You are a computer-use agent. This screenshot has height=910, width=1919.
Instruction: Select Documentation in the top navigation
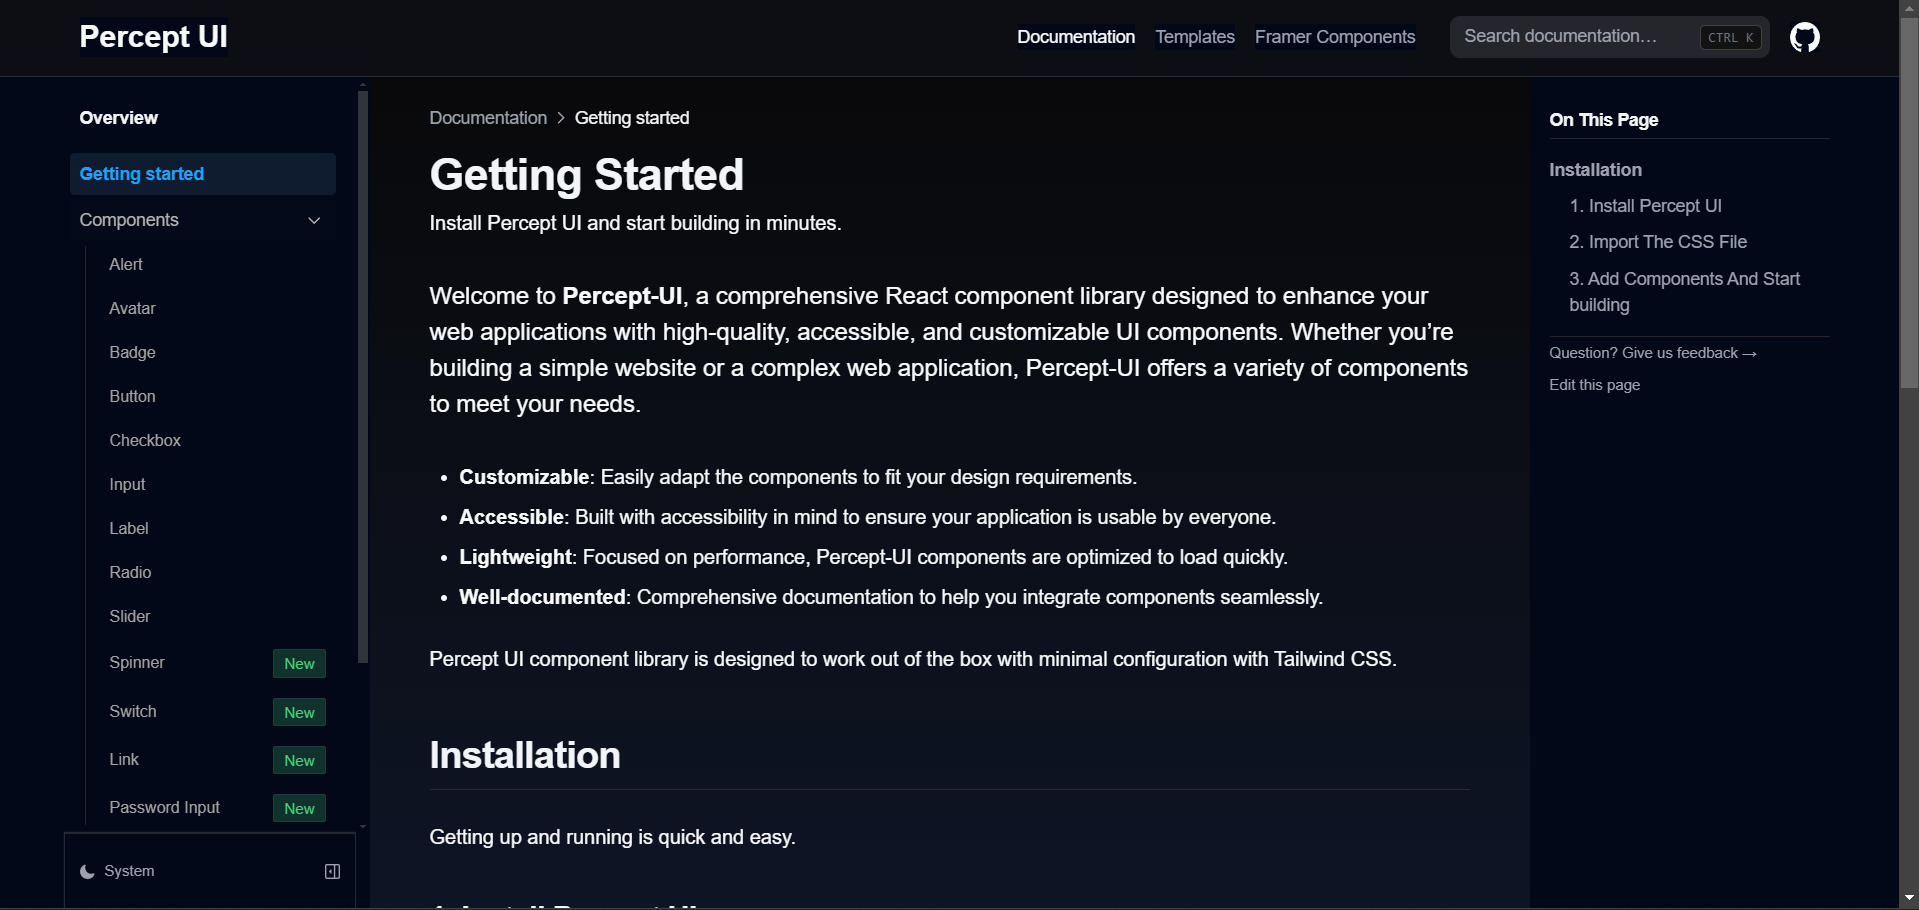[x=1076, y=36]
